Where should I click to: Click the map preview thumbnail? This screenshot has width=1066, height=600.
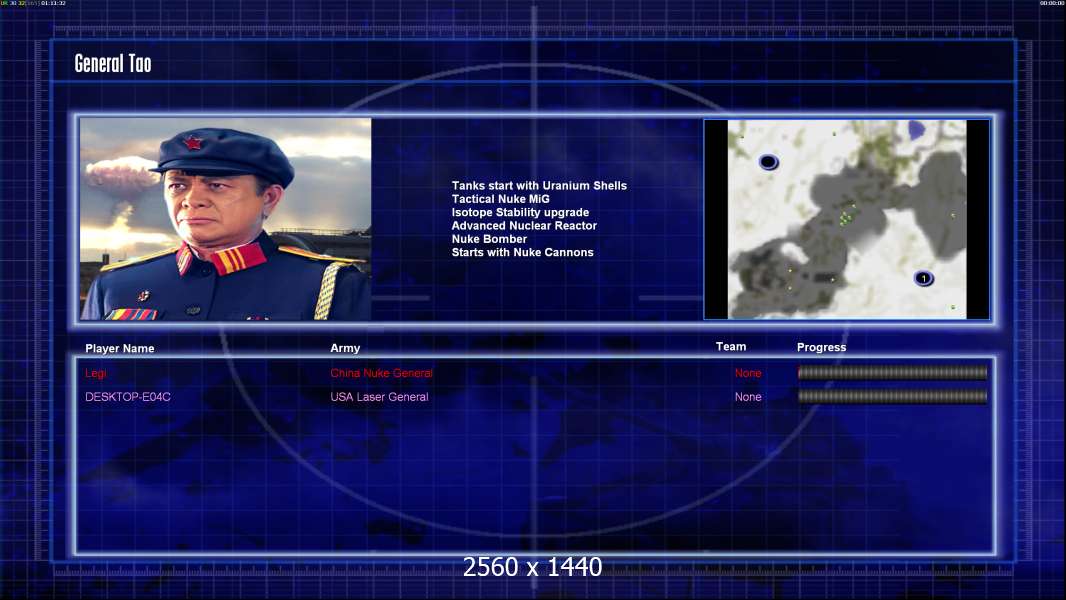846,219
